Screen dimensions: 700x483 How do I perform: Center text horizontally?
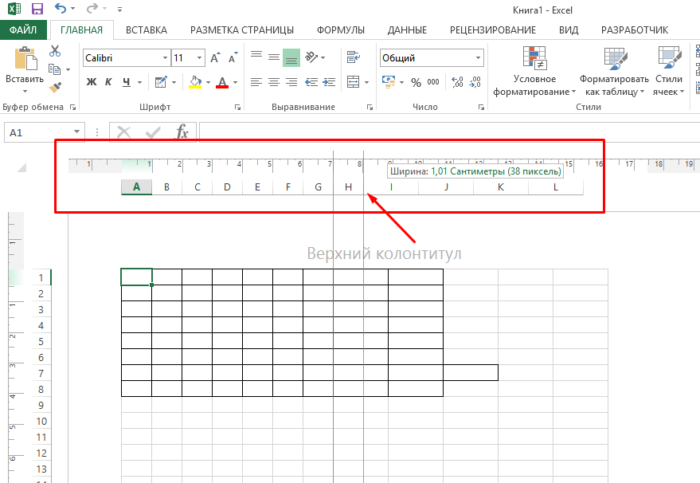[274, 82]
